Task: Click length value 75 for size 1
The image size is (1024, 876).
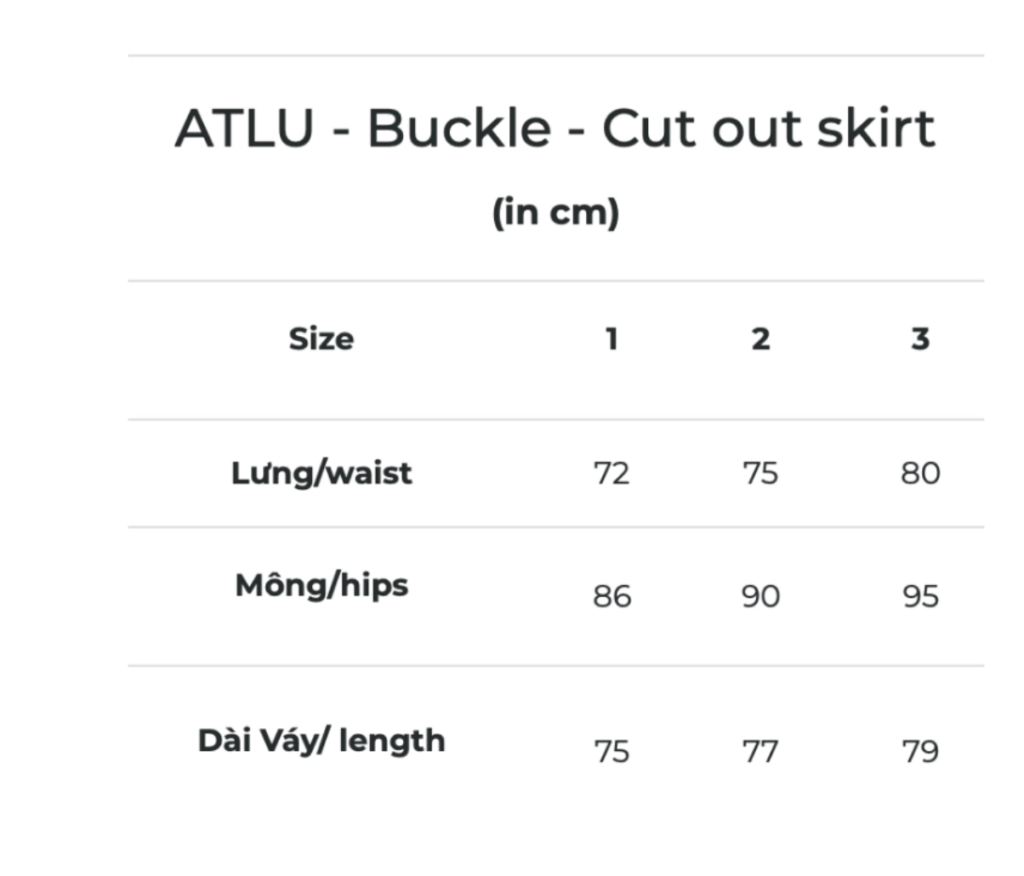Action: [611, 751]
